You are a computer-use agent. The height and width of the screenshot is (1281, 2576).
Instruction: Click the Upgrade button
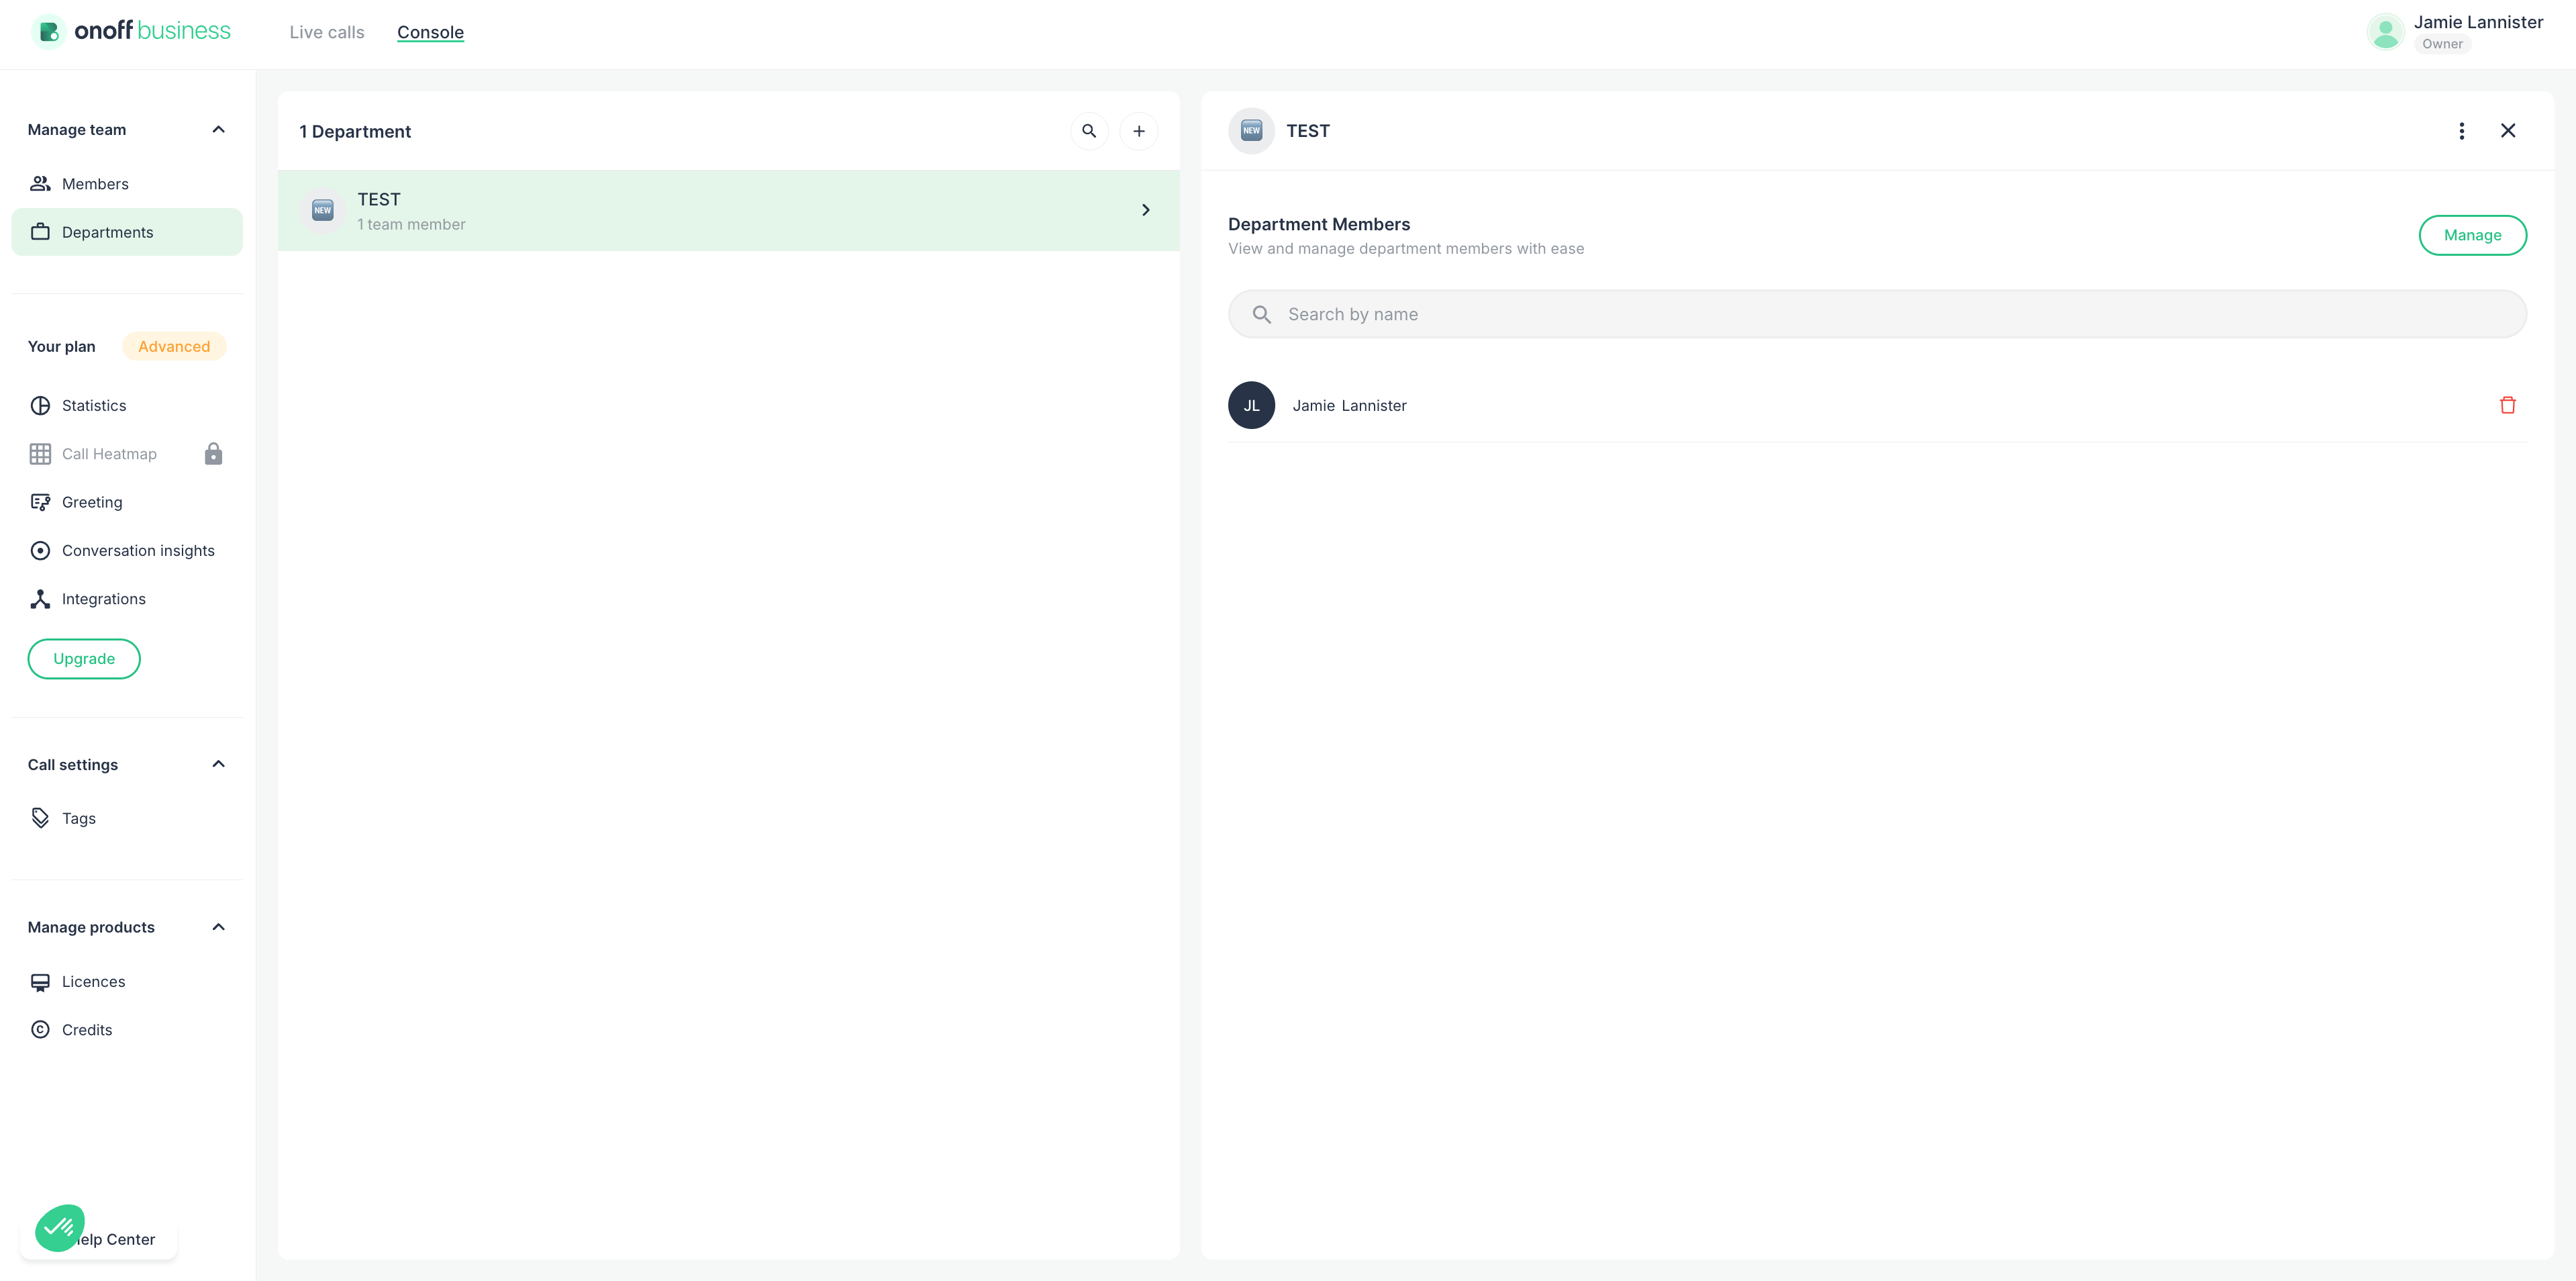pos(84,659)
